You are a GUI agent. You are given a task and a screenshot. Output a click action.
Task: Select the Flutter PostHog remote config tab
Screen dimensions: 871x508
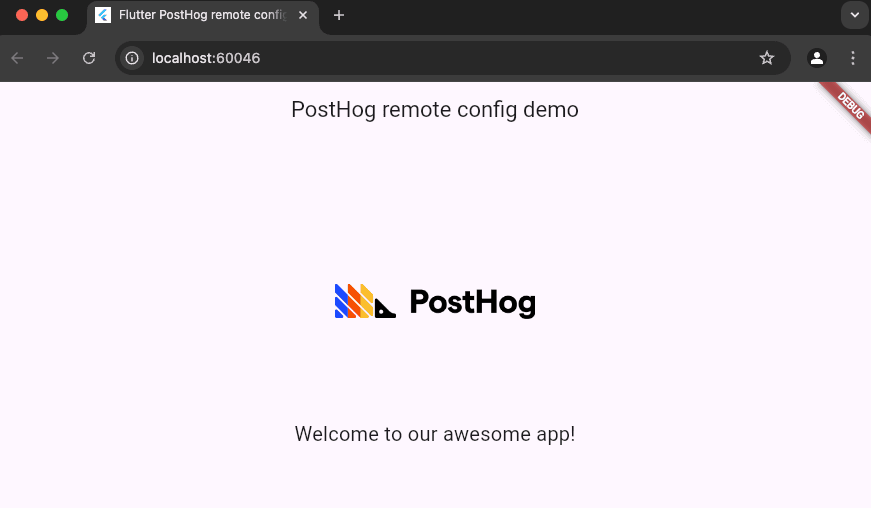(203, 17)
